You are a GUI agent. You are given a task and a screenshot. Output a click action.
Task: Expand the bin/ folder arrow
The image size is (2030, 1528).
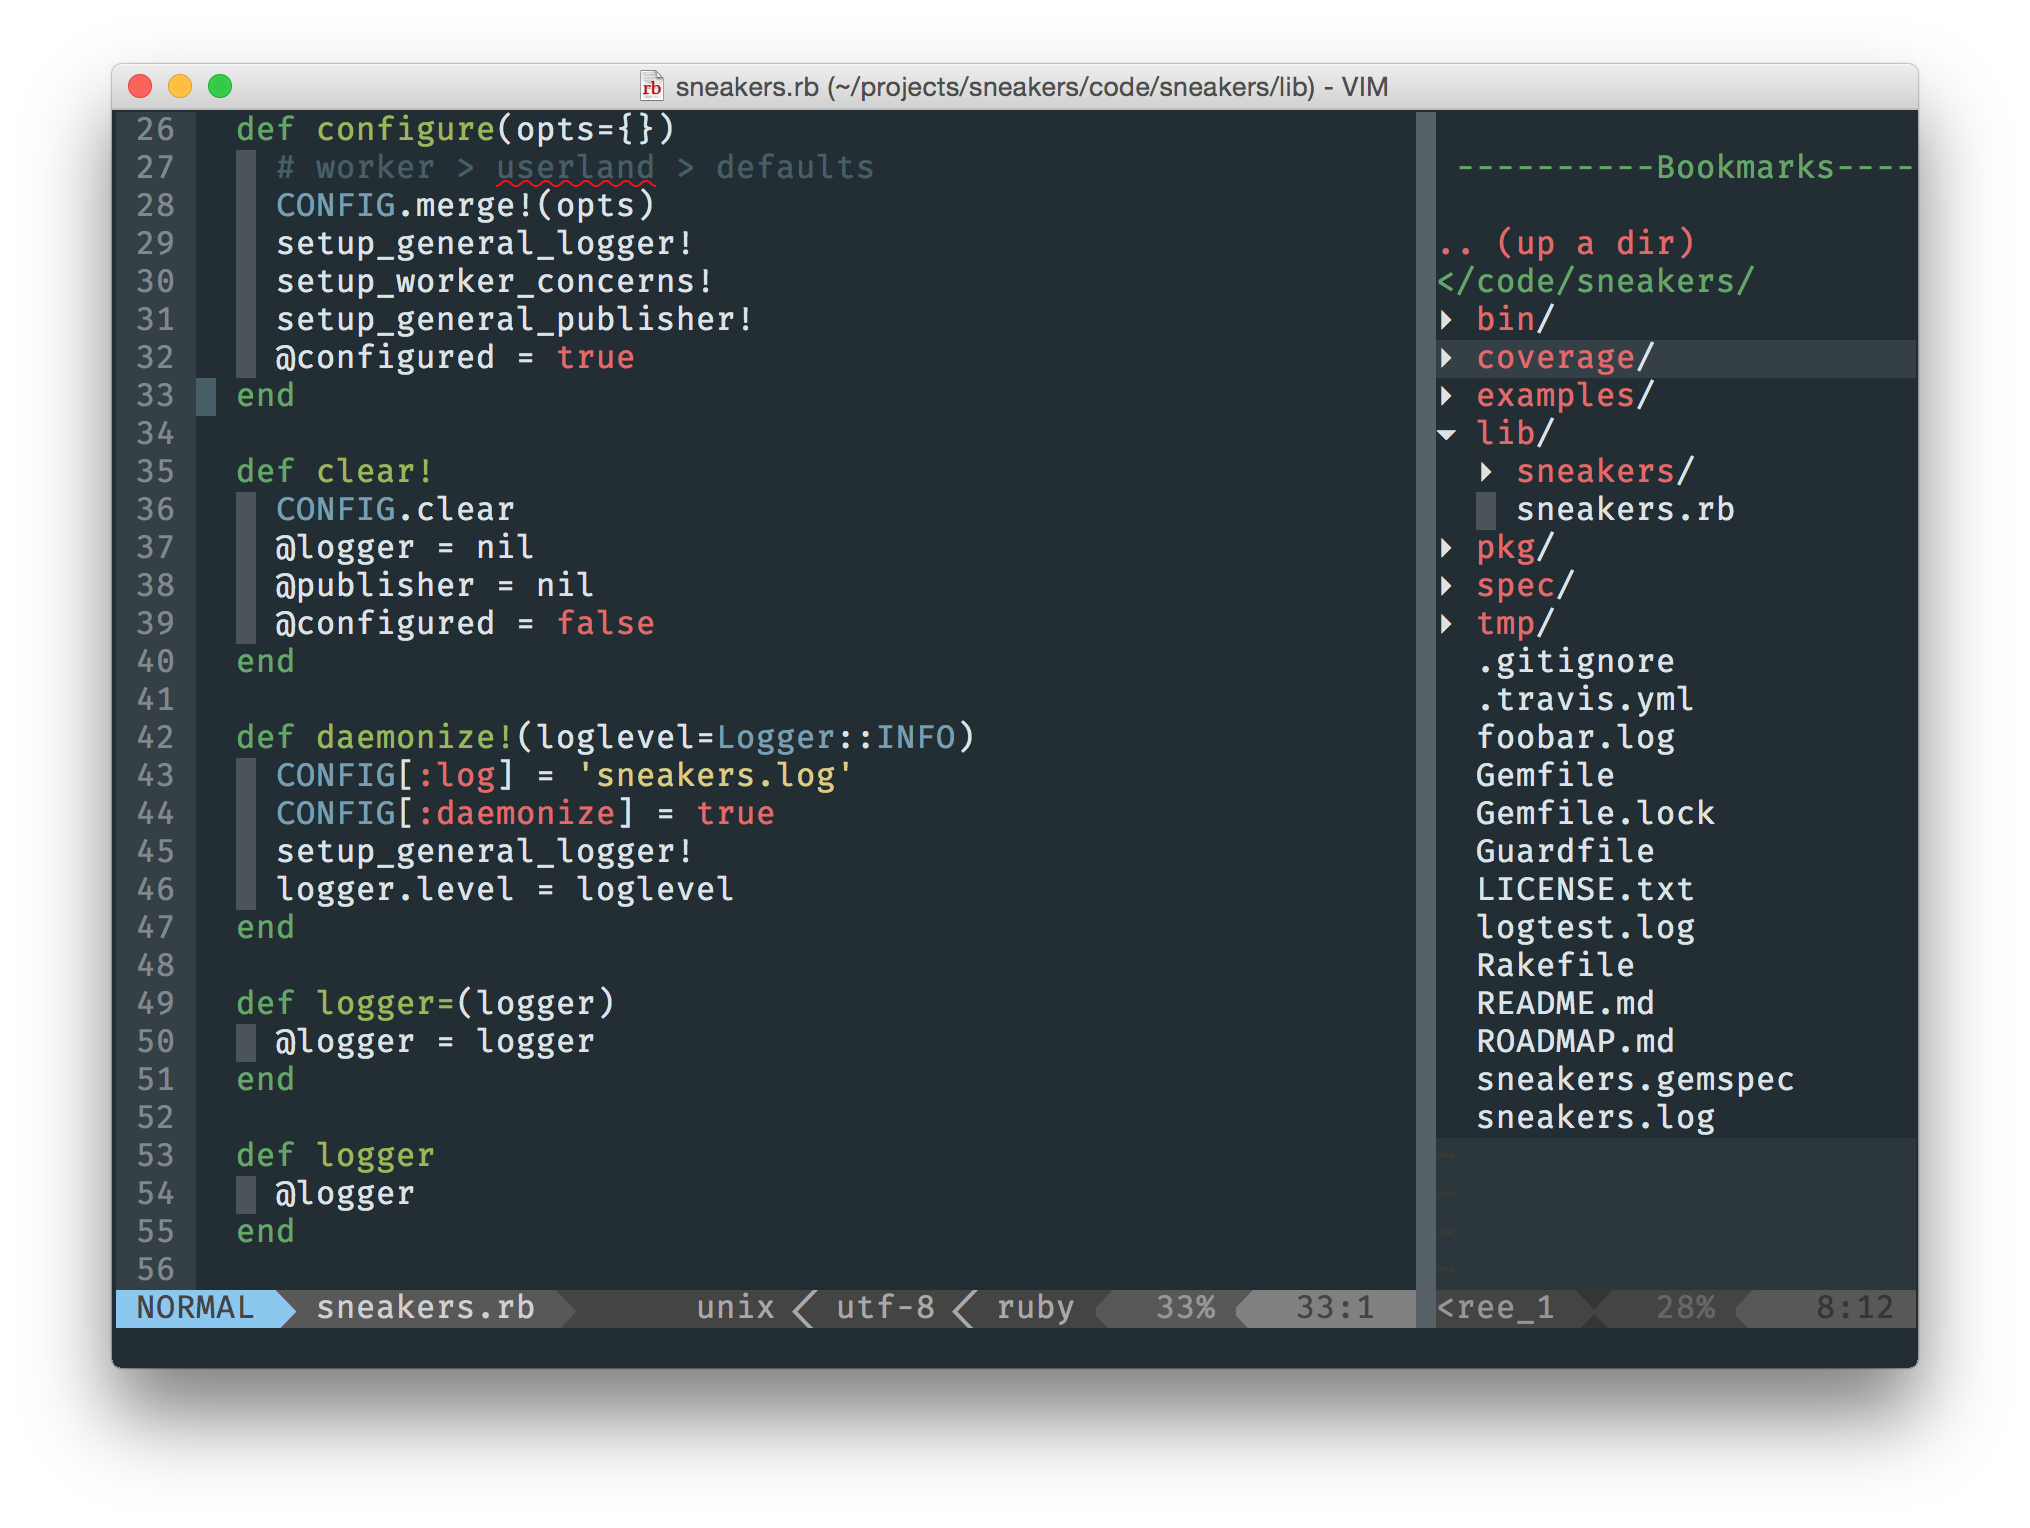coord(1446,320)
